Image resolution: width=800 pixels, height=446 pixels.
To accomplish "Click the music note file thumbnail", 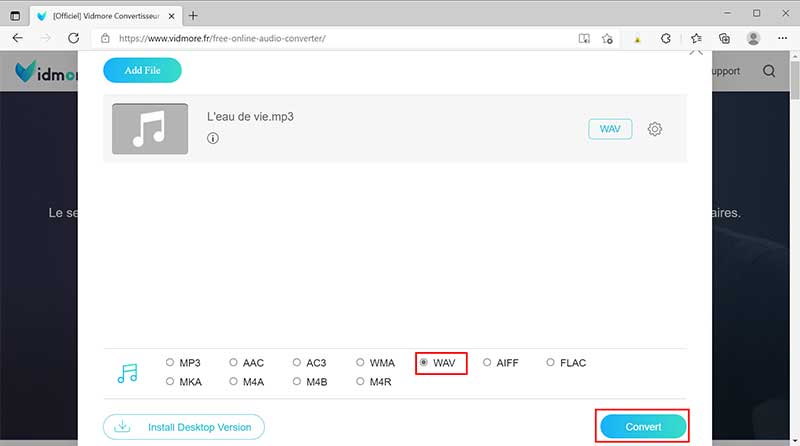I will pyautogui.click(x=150, y=128).
